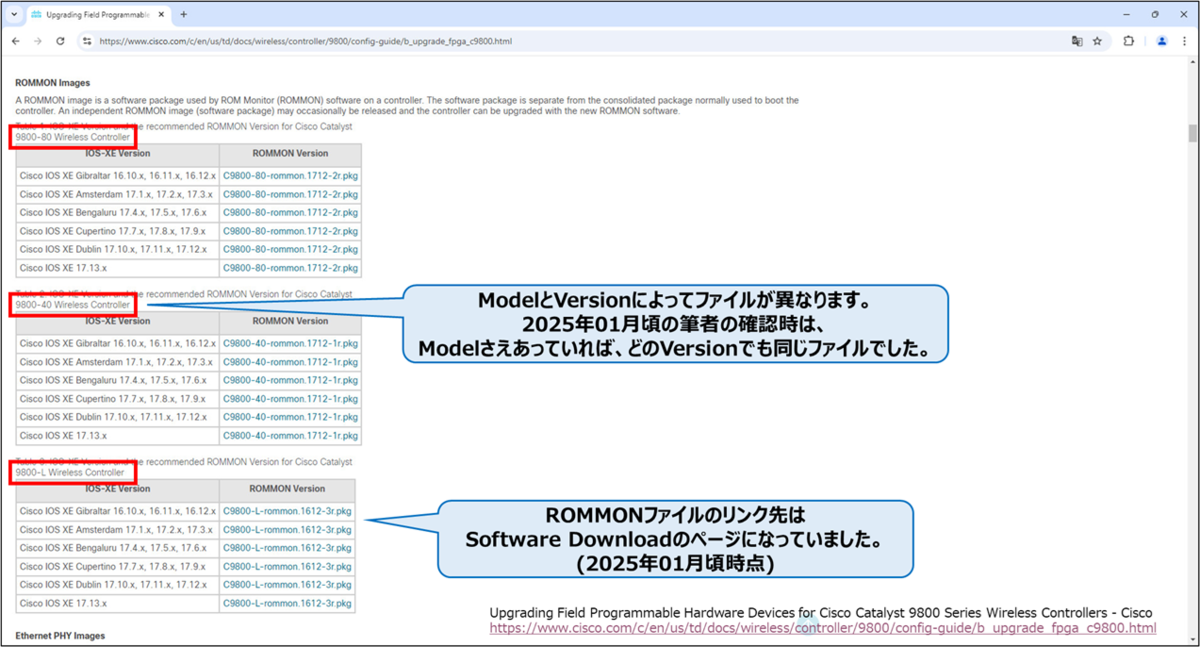Viewport: 1200px width, 647px height.
Task: Open C9800-L-rommon link in Cupertino row
Action: 287,567
